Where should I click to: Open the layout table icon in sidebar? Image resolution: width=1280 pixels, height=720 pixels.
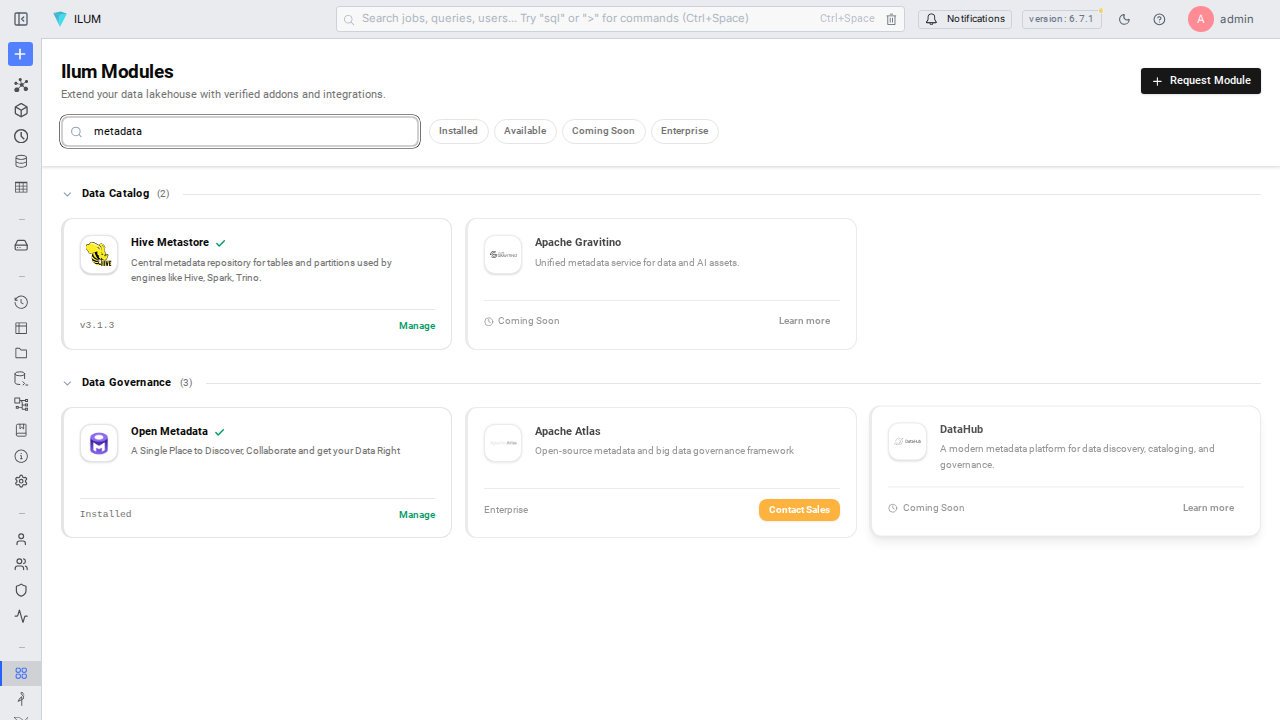pos(21,328)
